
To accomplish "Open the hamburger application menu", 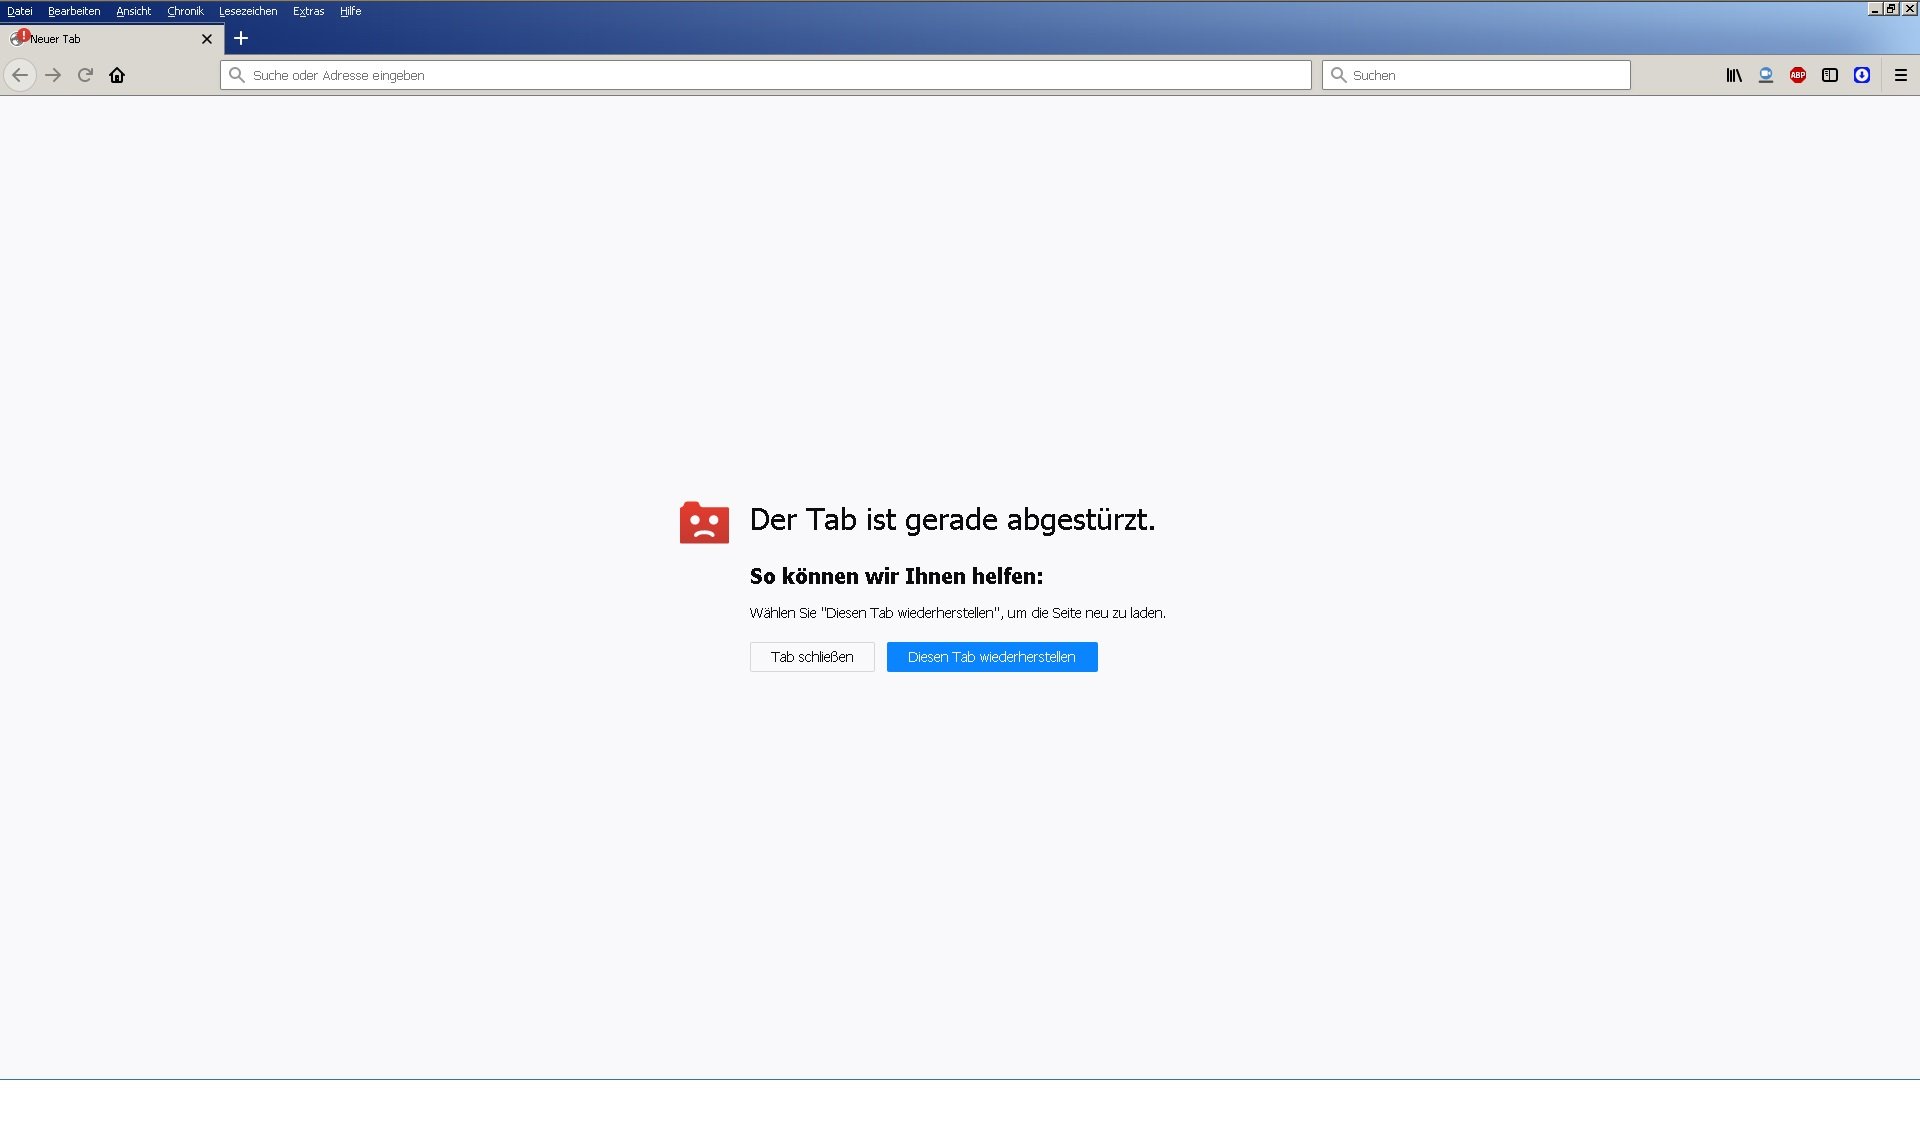I will tap(1900, 75).
